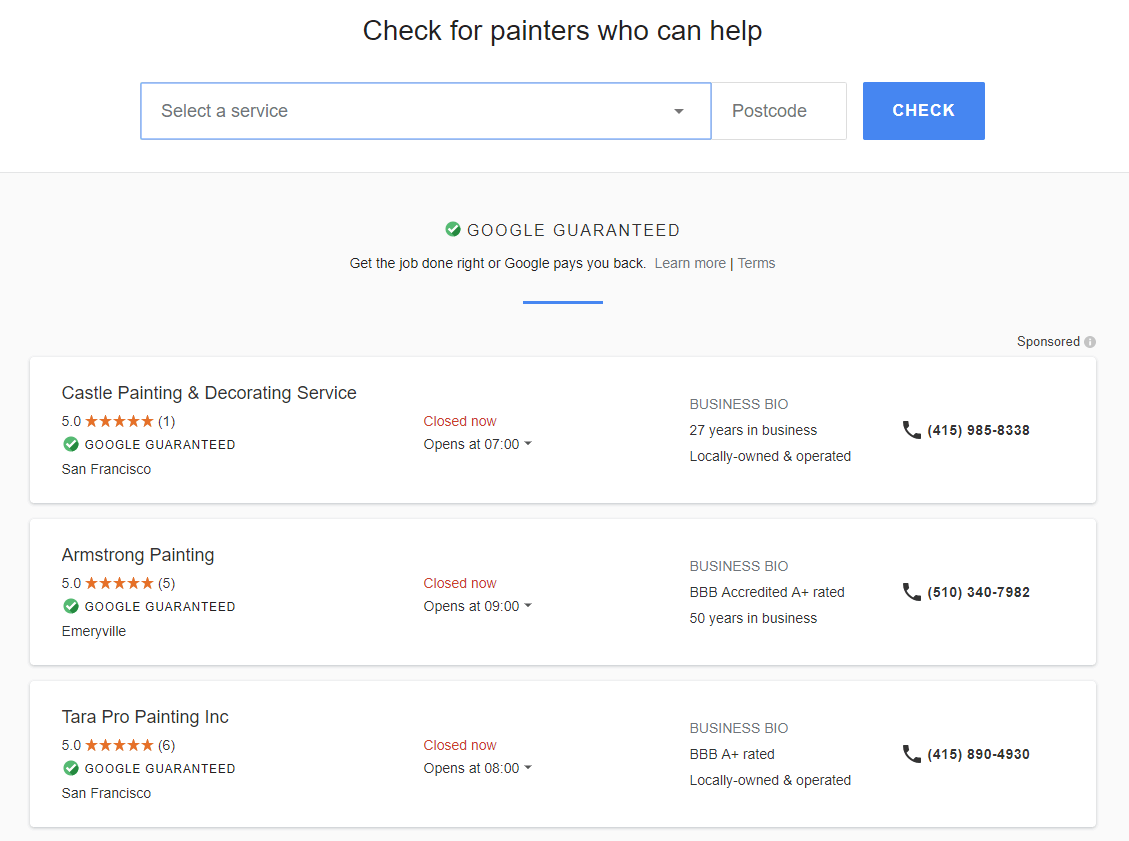Click Castle Painting's star rating

click(x=120, y=421)
